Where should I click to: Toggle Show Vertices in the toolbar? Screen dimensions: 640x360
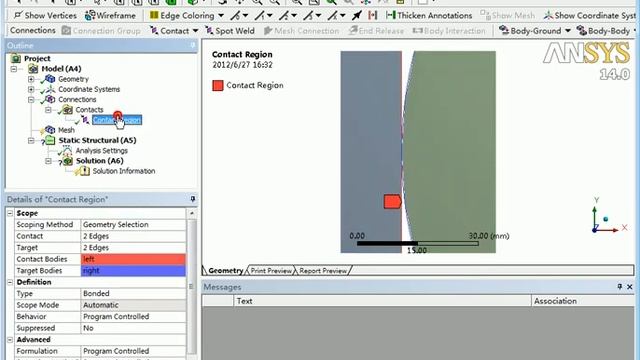pyautogui.click(x=45, y=16)
